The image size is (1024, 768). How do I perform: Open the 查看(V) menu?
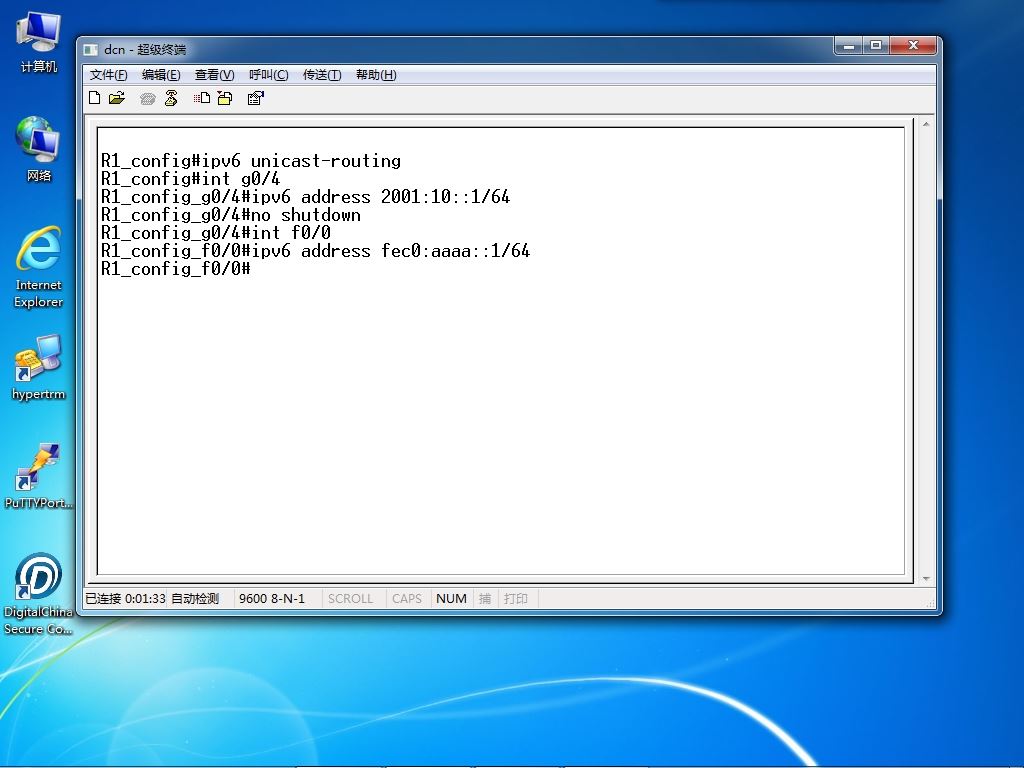pyautogui.click(x=214, y=74)
